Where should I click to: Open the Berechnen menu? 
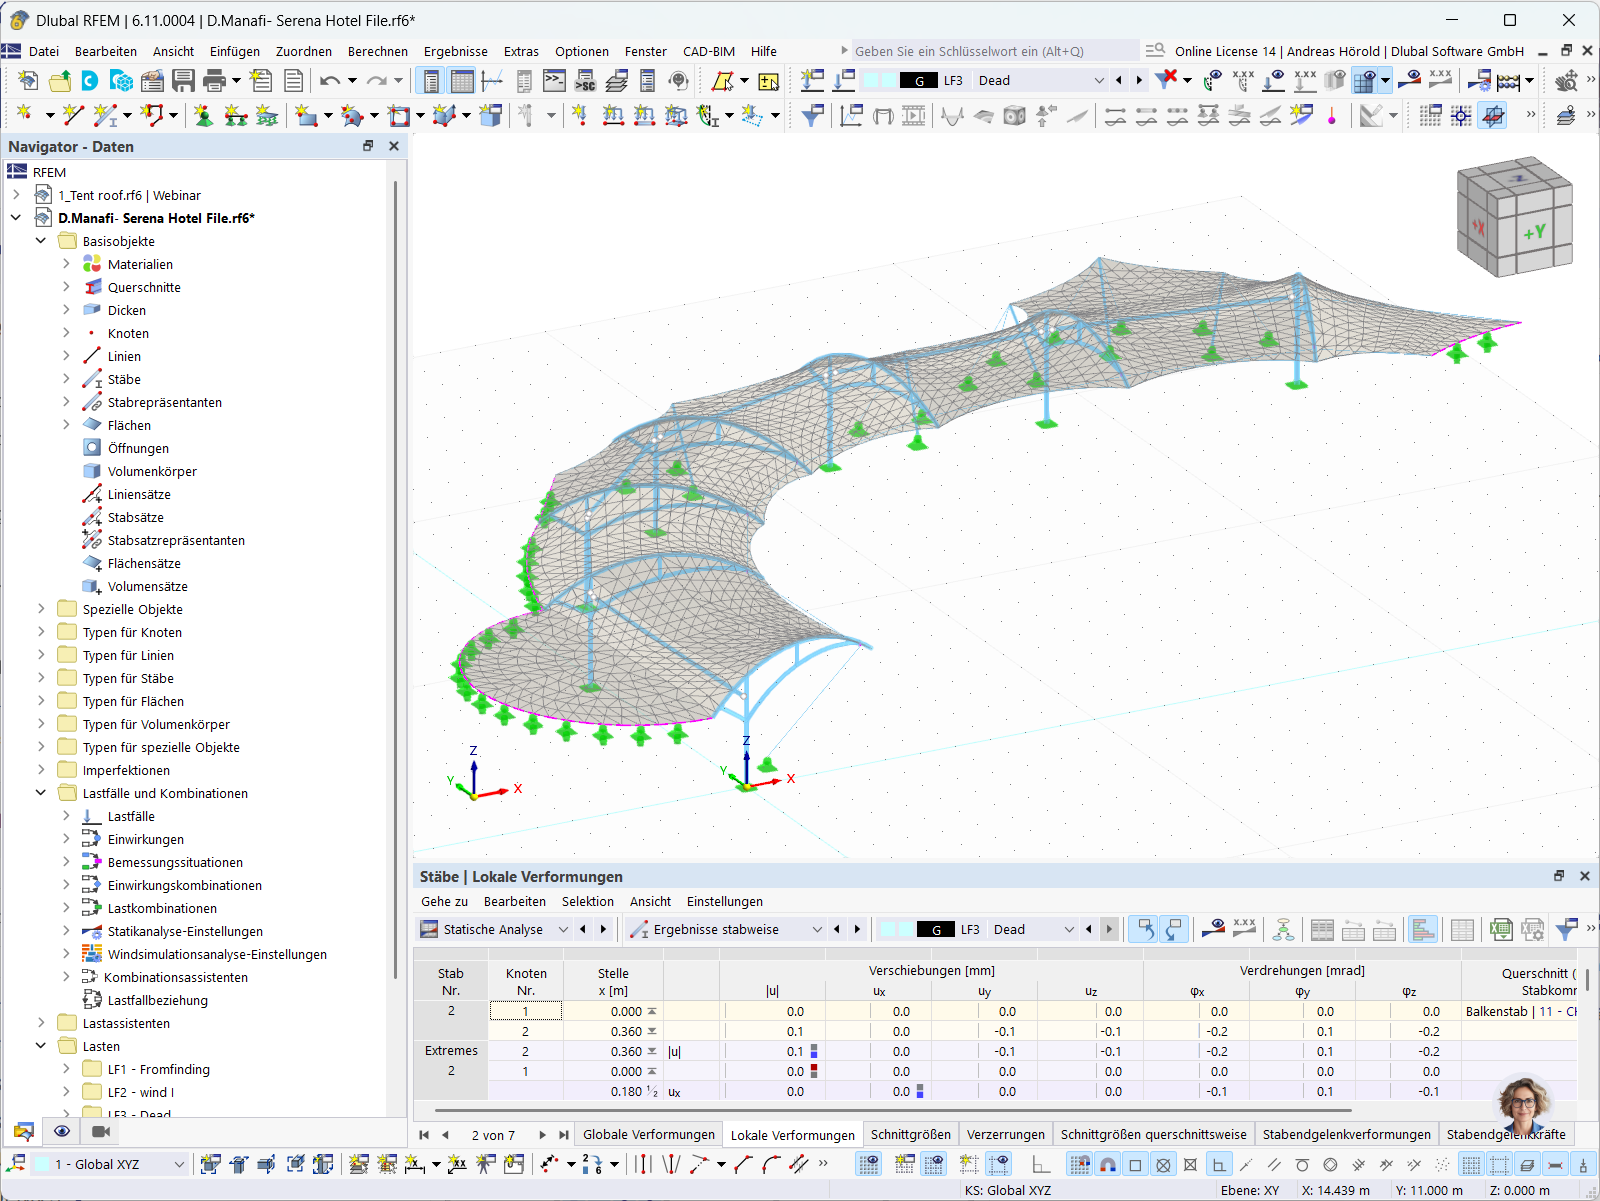pyautogui.click(x=378, y=51)
